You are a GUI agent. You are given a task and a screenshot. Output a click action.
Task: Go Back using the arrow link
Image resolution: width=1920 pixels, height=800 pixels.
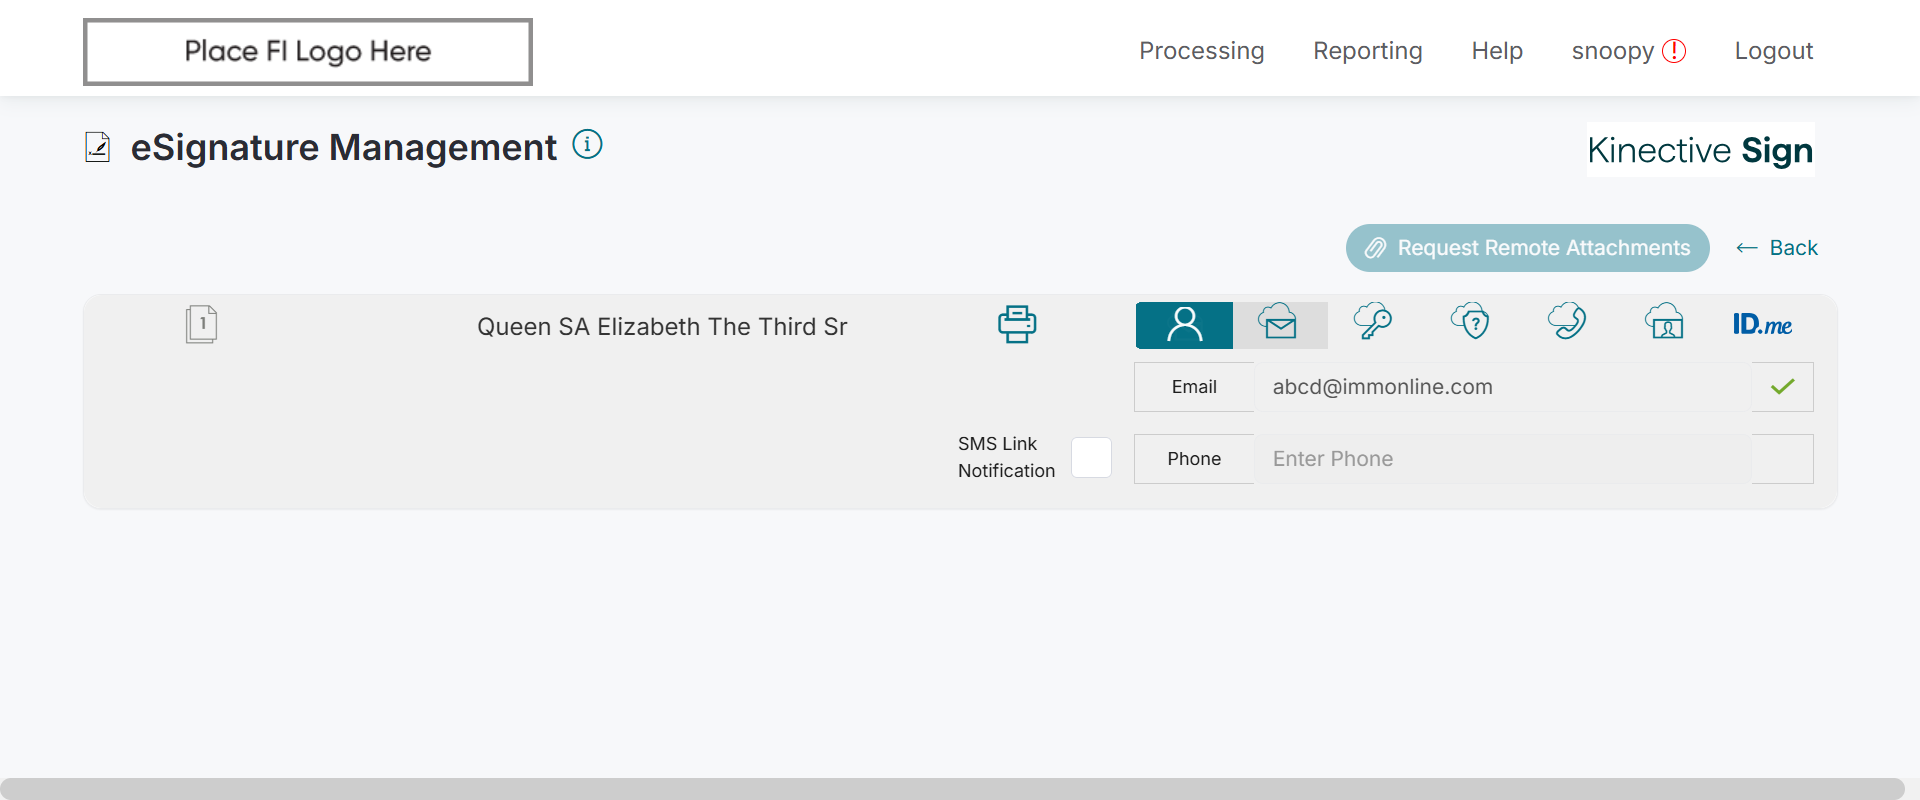tap(1777, 248)
